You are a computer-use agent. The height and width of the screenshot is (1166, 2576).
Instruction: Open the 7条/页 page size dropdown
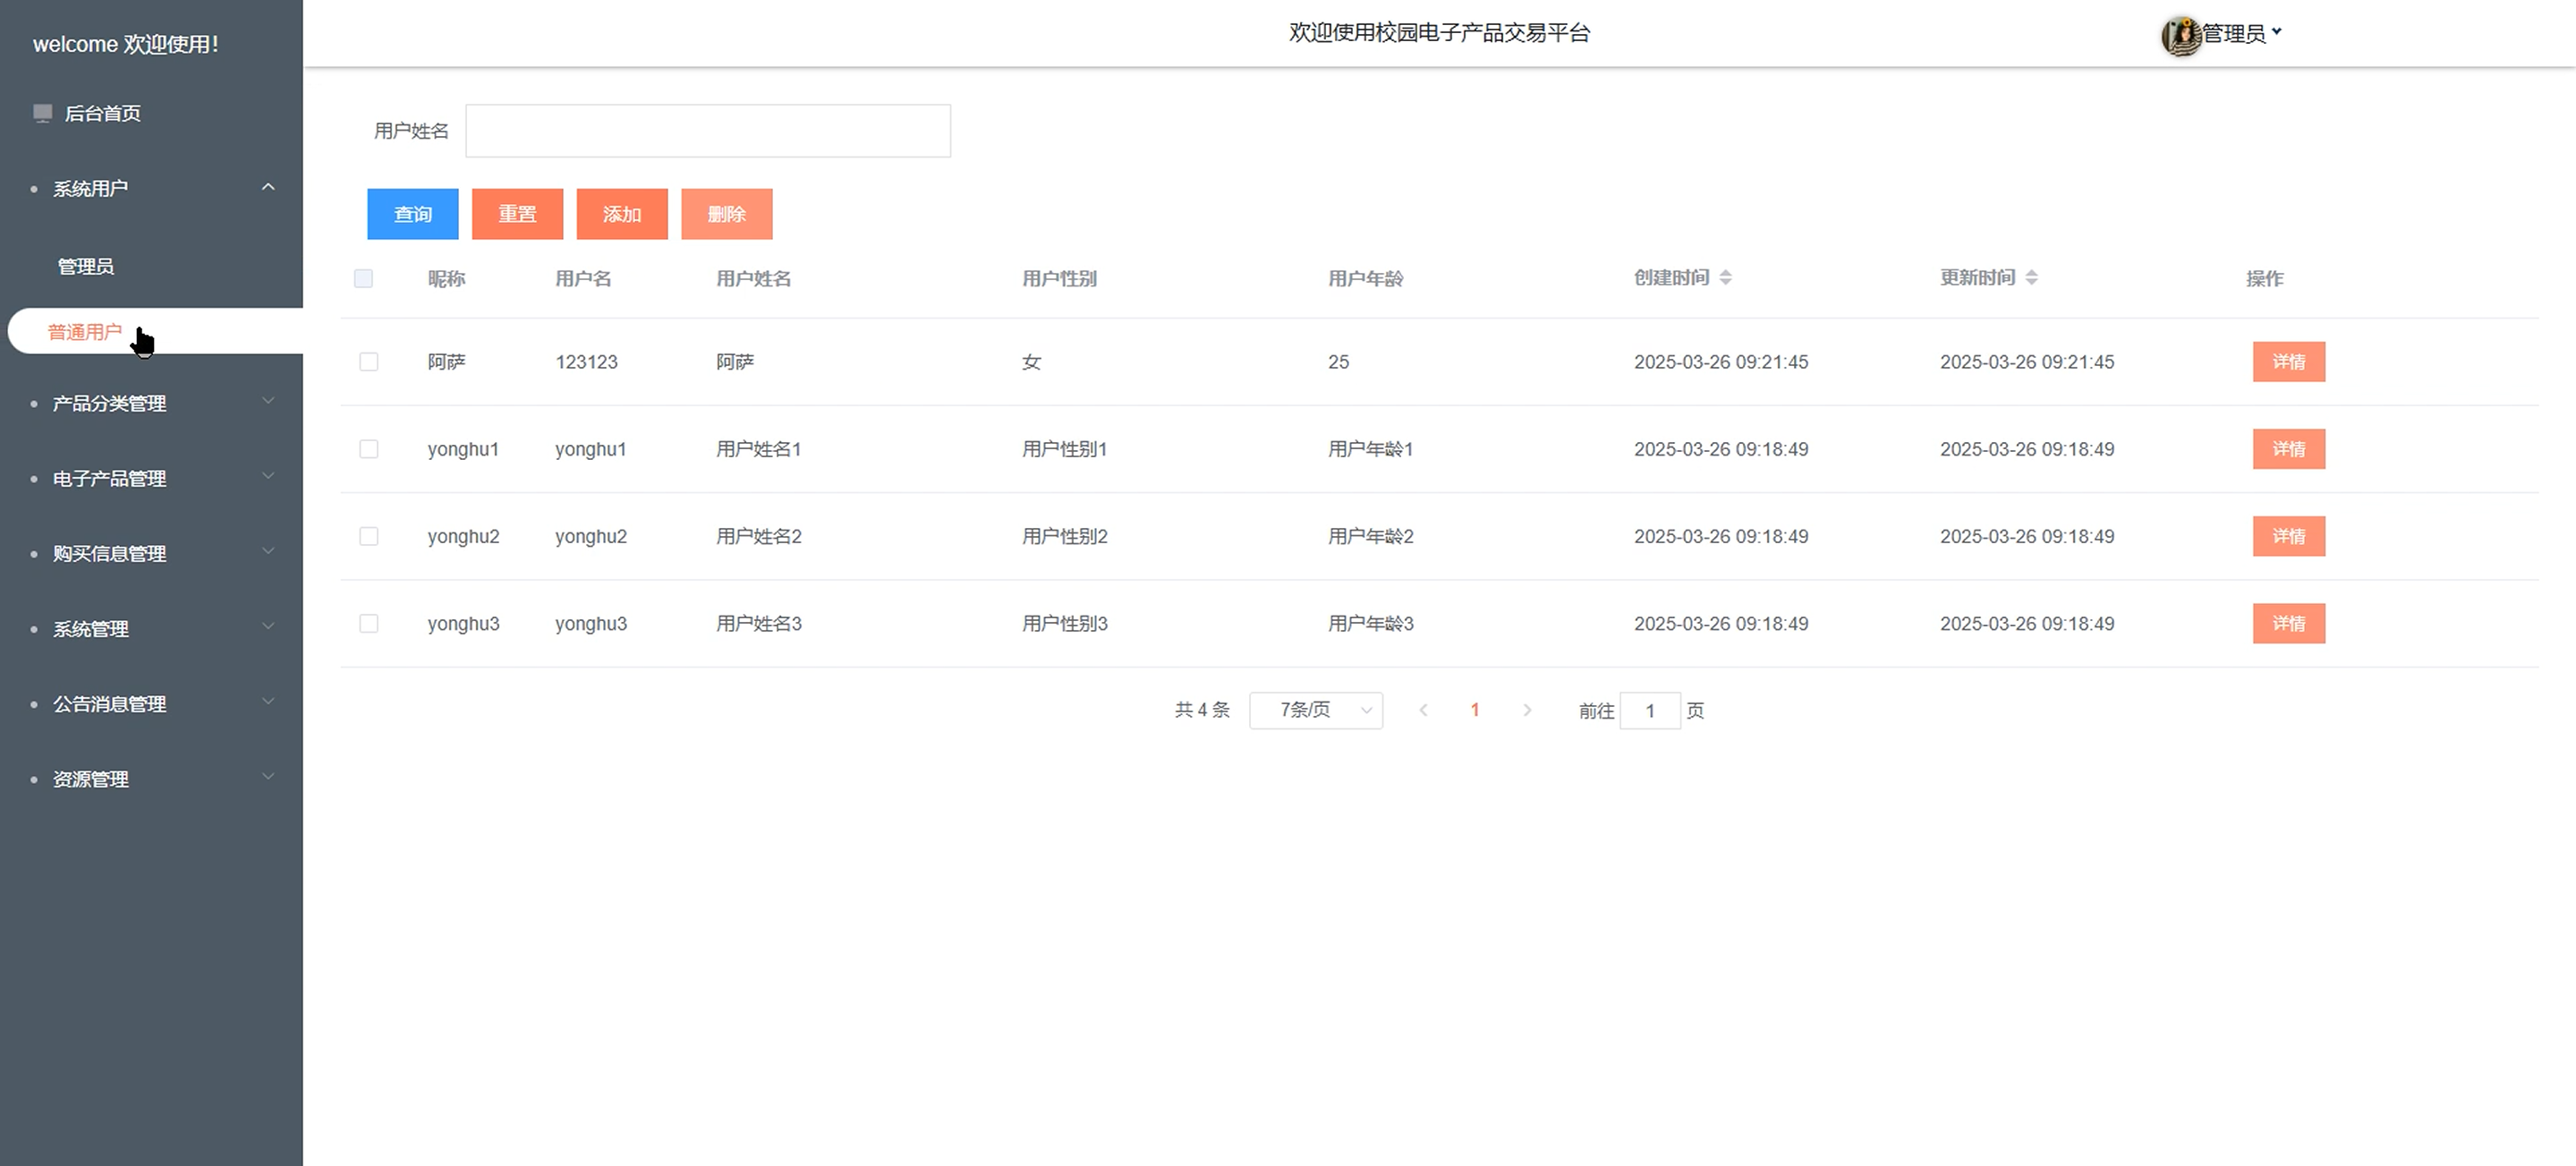pyautogui.click(x=1315, y=710)
